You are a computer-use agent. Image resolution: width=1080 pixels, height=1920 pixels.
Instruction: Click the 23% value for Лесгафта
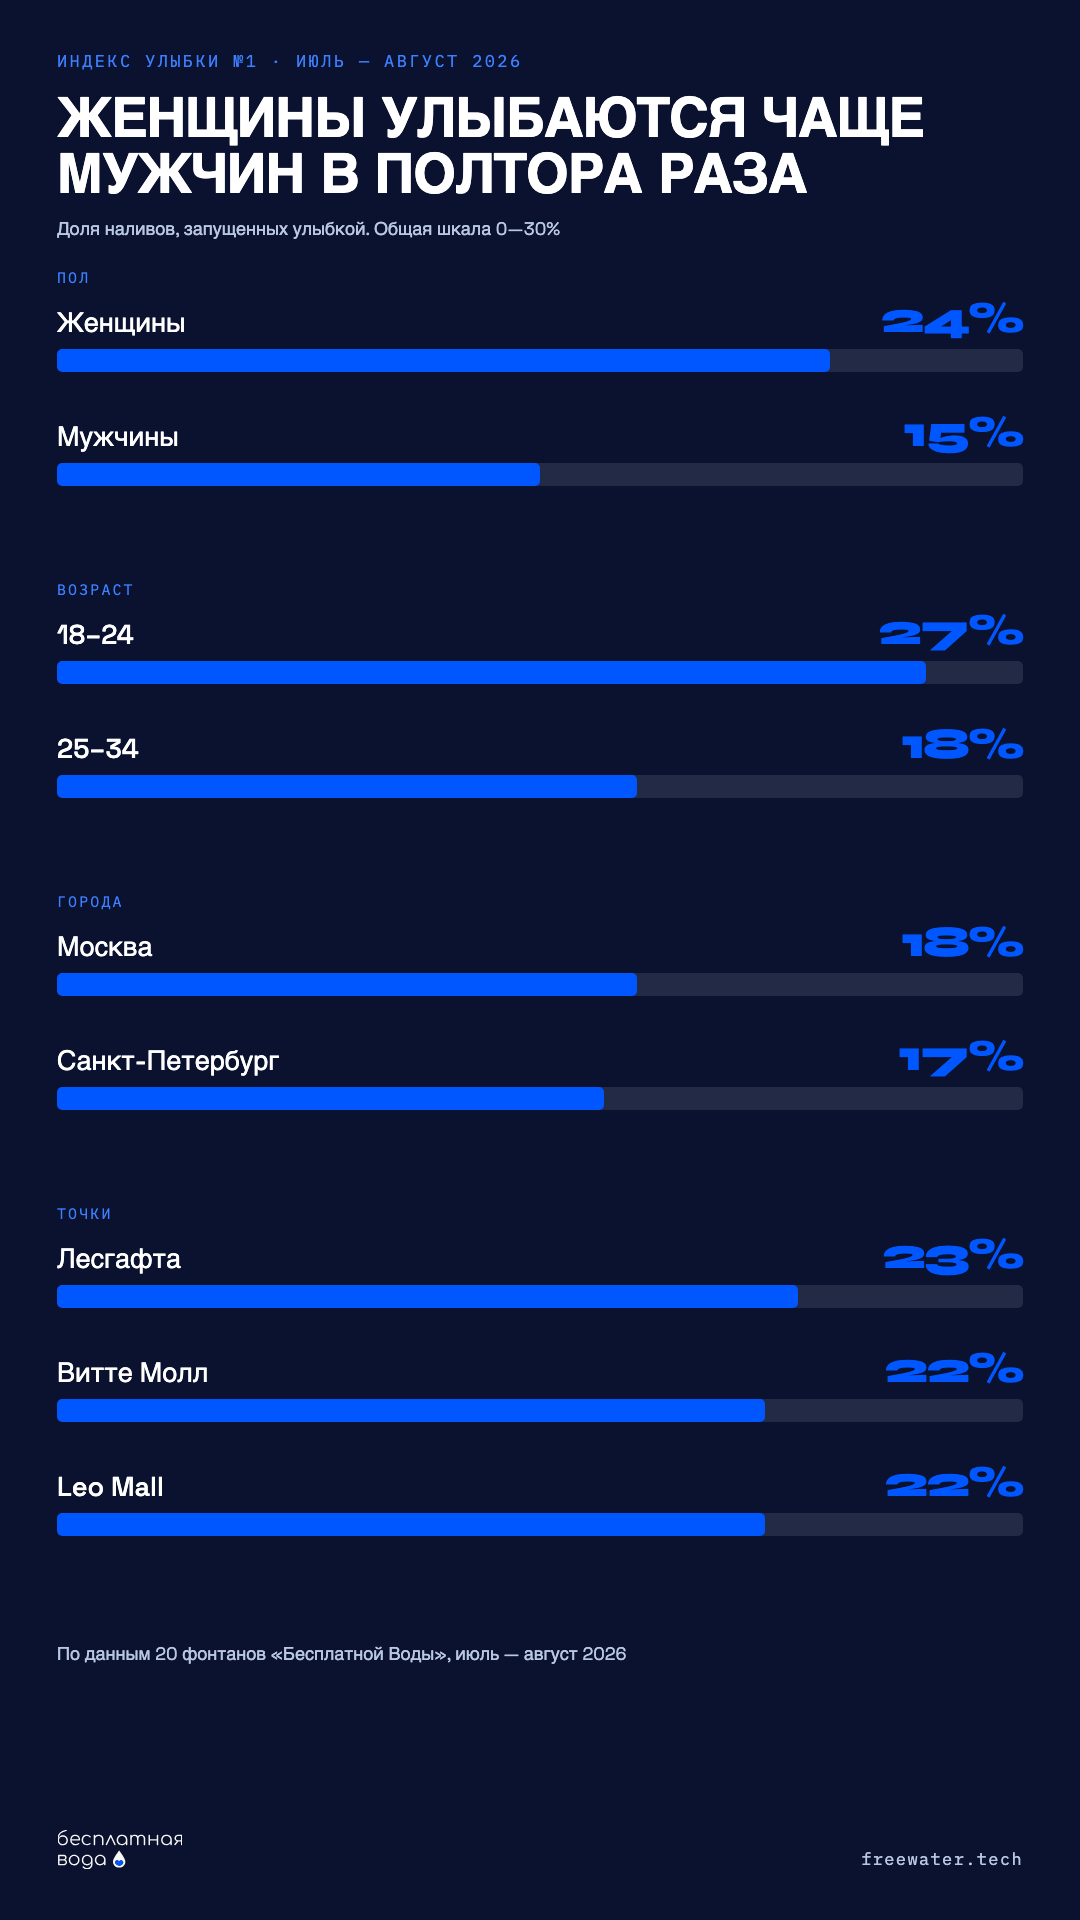point(953,1256)
